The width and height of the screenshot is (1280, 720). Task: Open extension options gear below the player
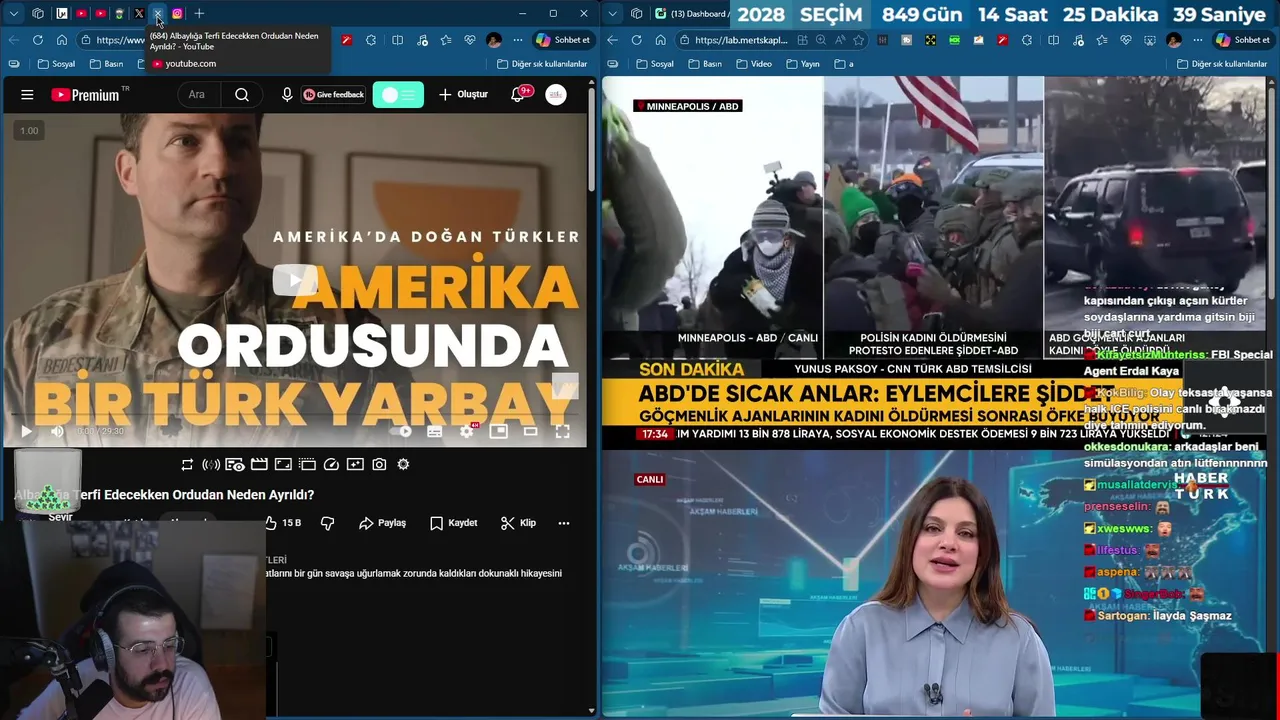[x=403, y=464]
